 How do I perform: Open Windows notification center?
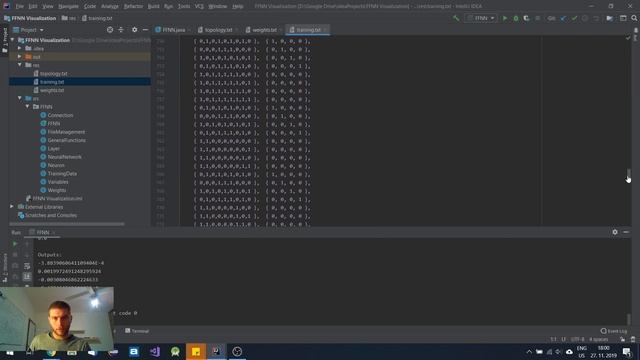point(627,351)
